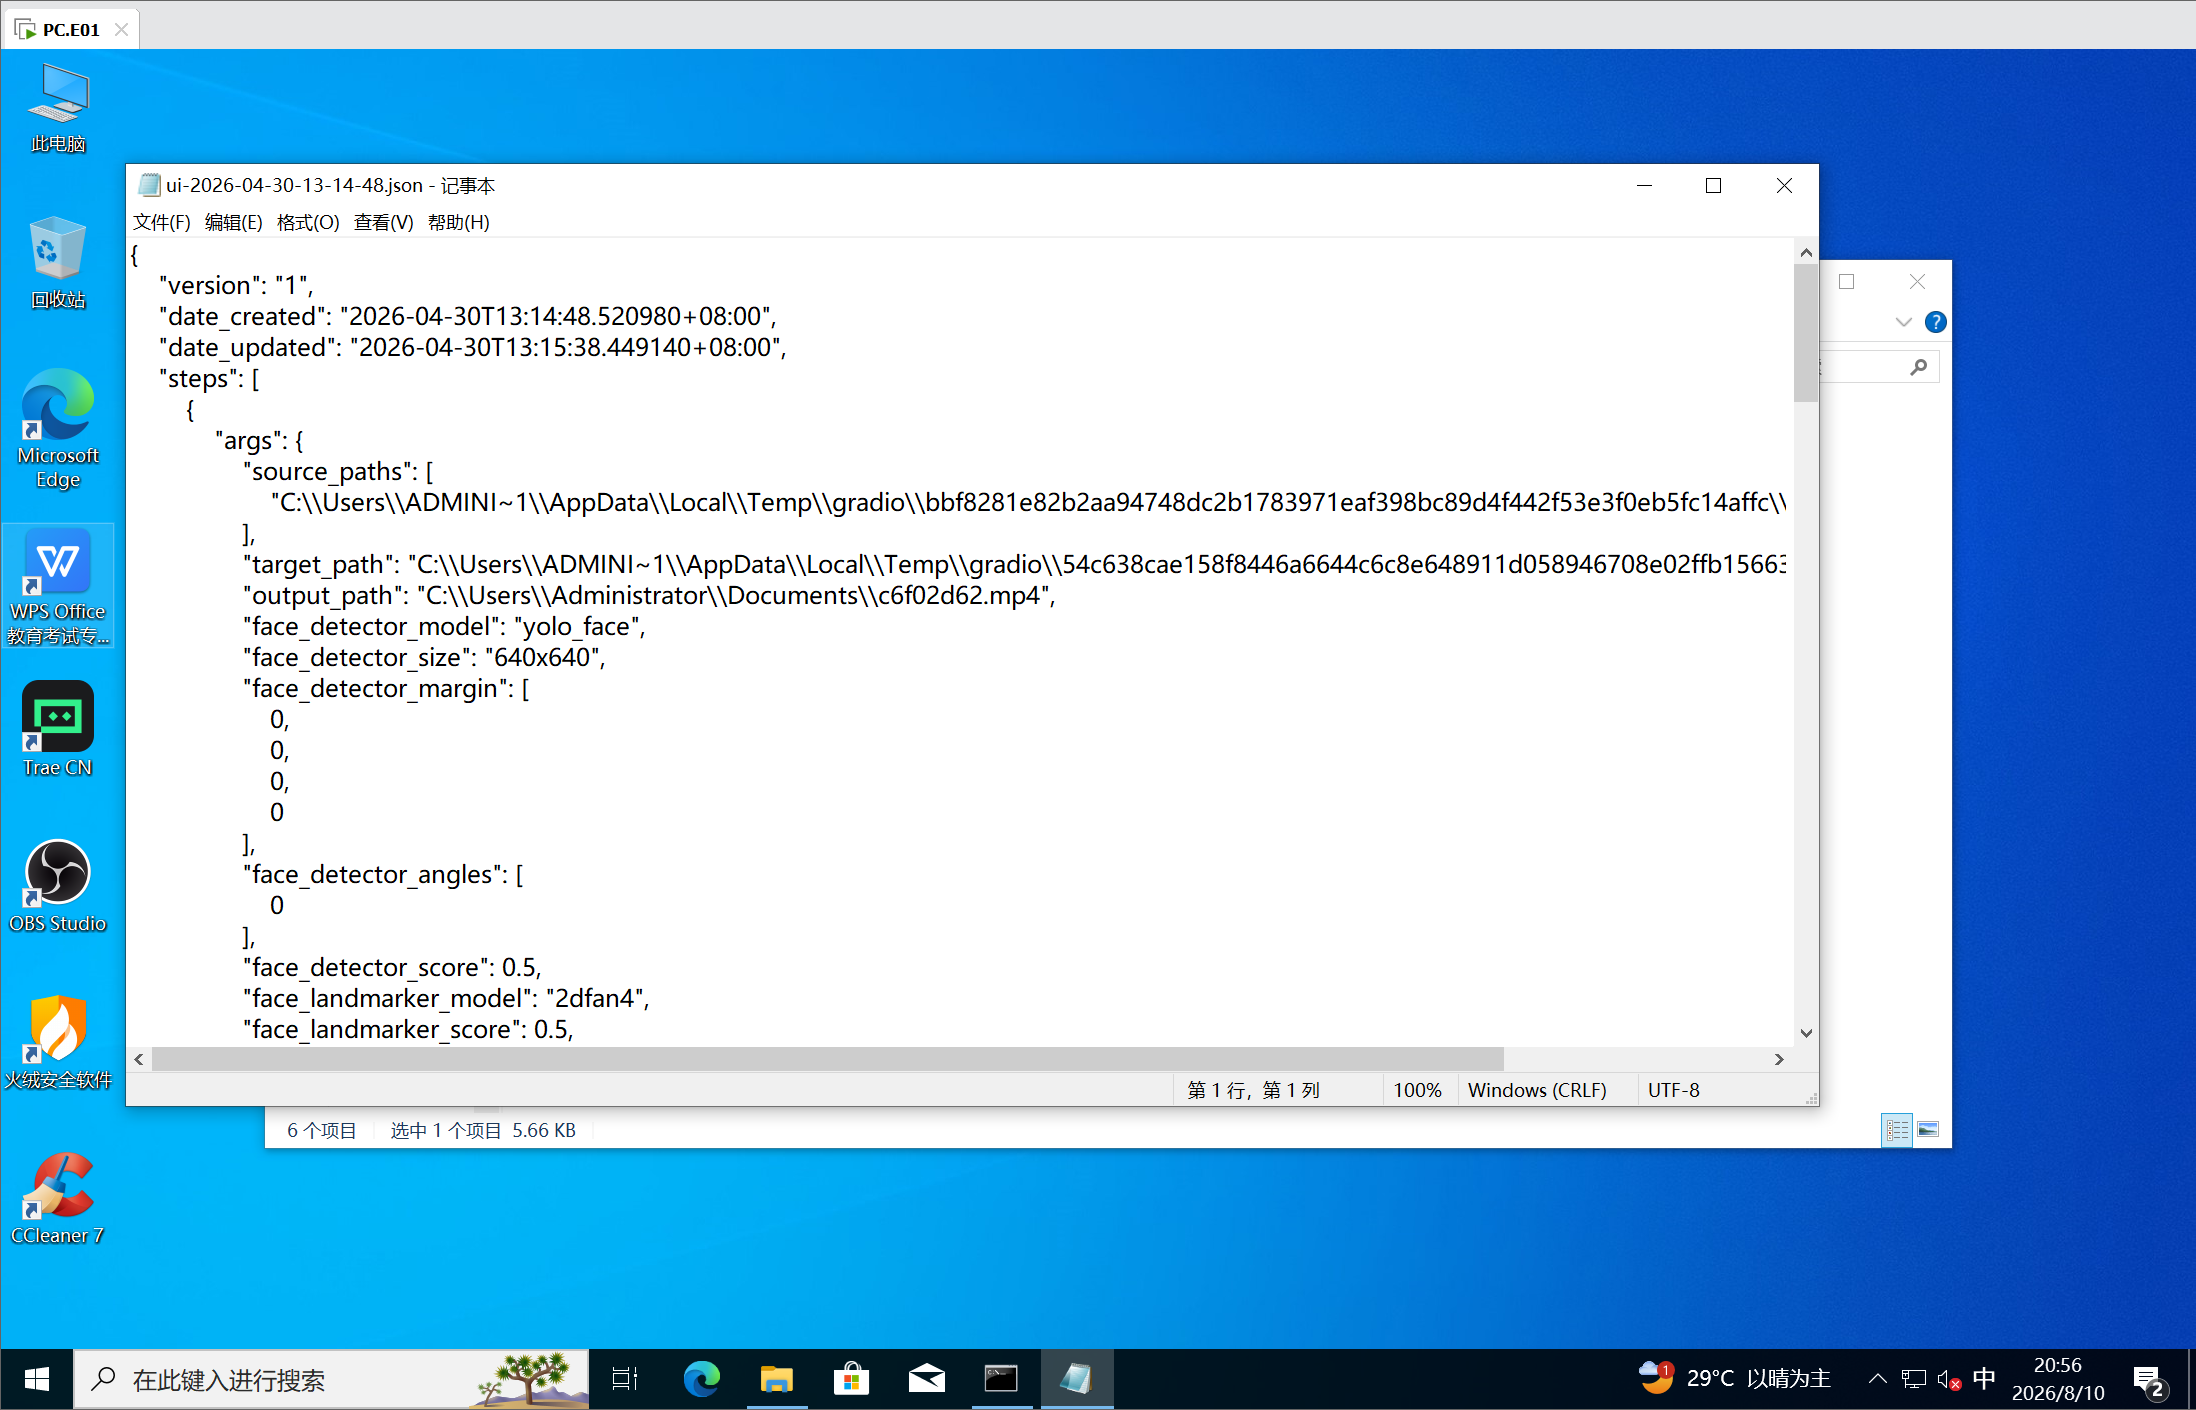
Task: Click the weather 29°C widget
Action: coord(1735,1379)
